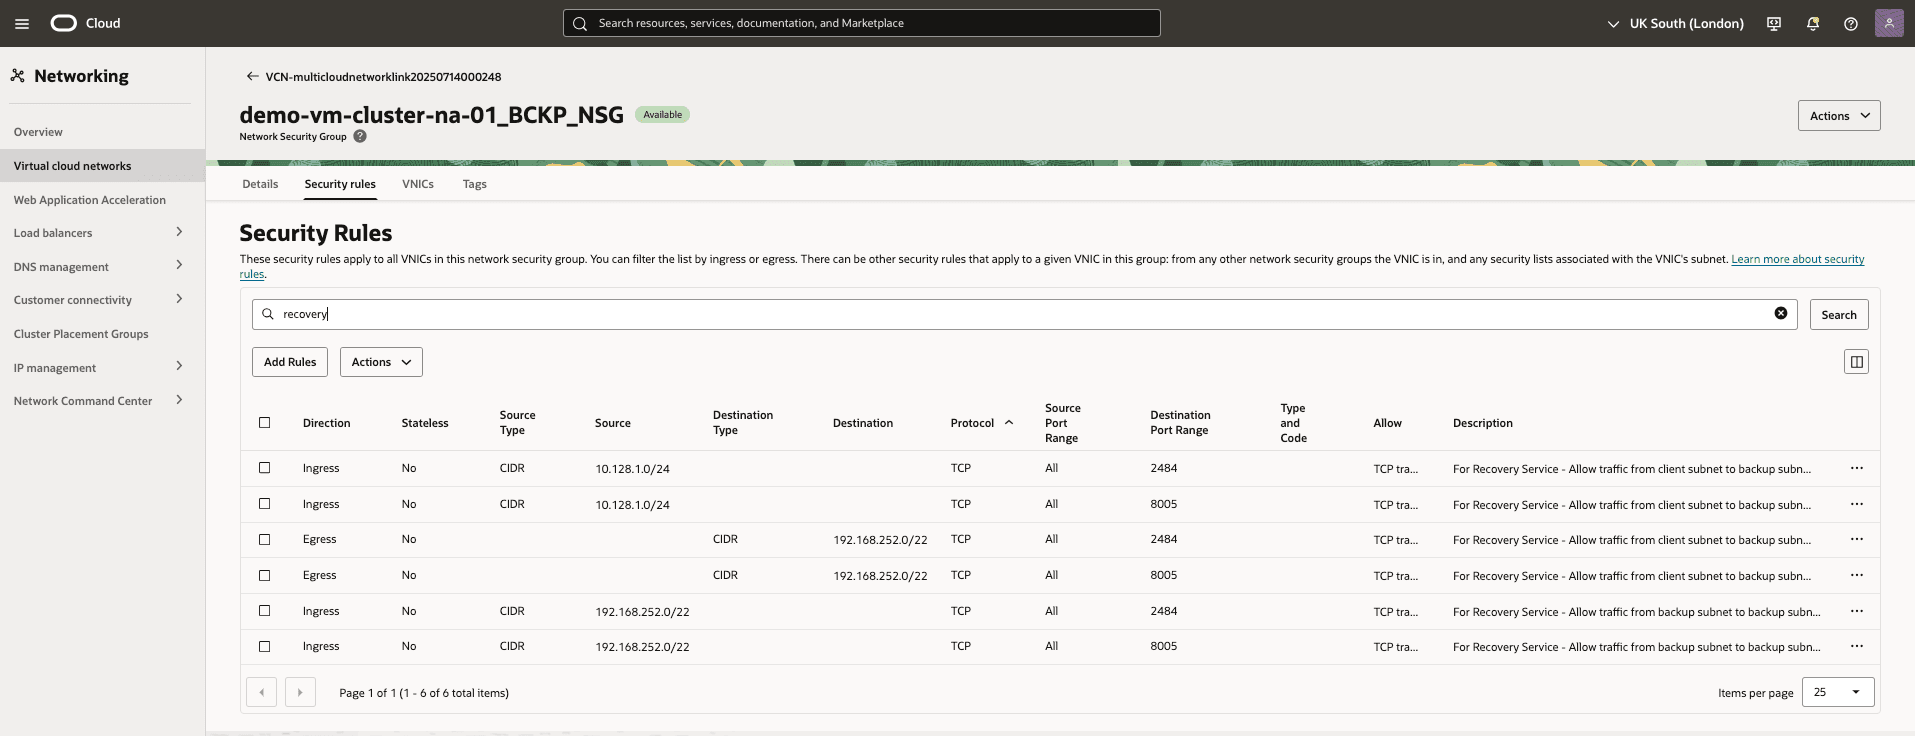
Task: Open the Actions dropdown beside Add Rules
Action: [381, 362]
